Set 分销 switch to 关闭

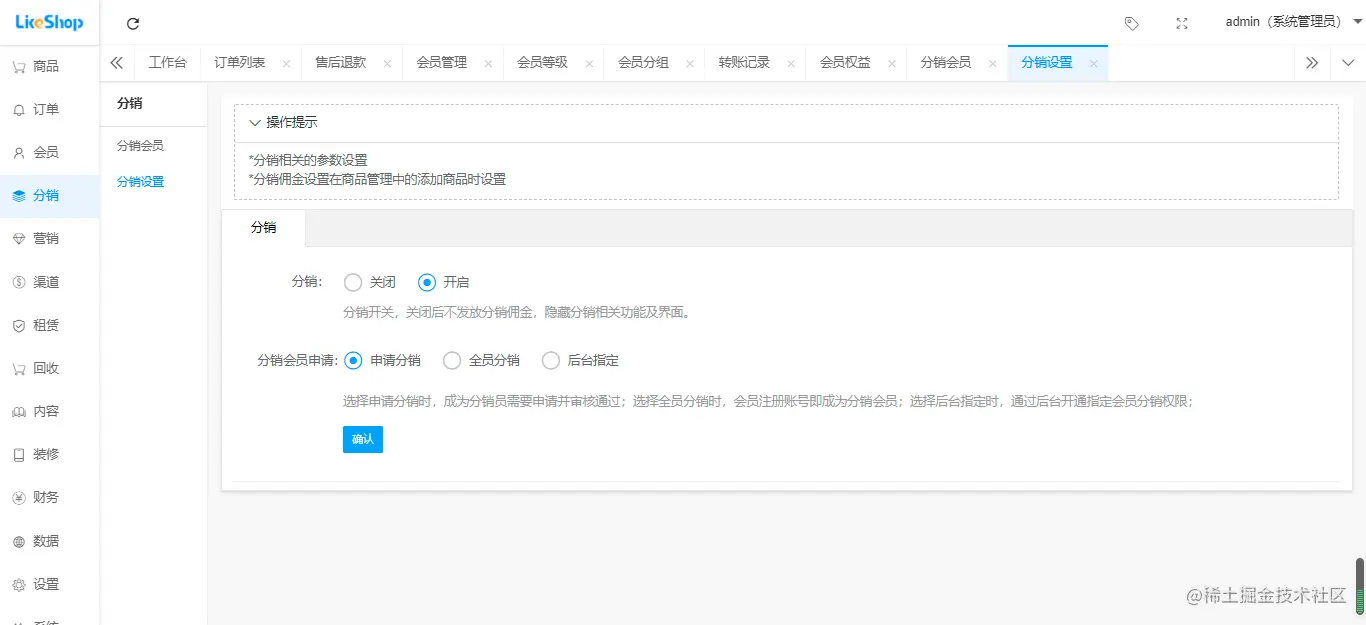370,282
